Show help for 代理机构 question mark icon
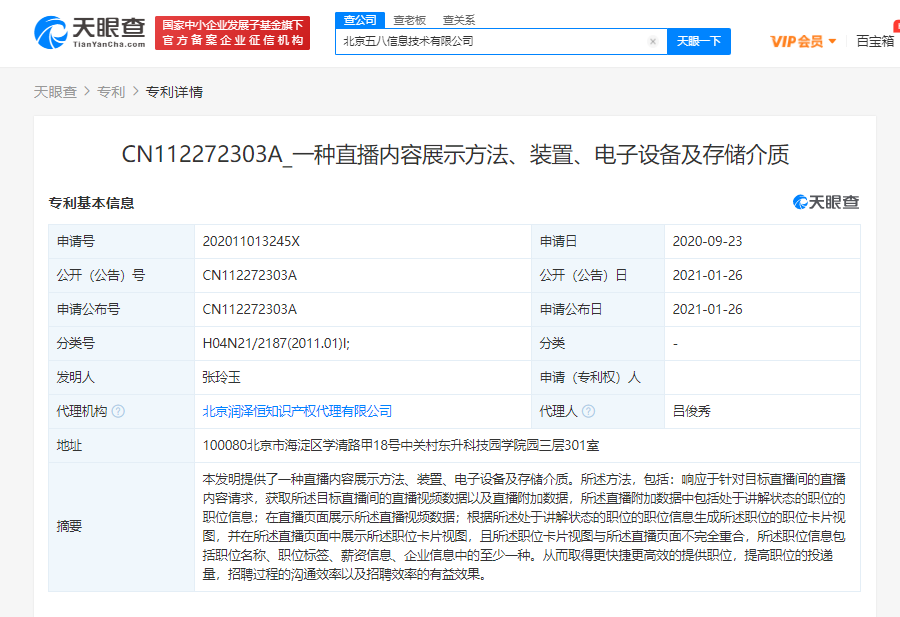This screenshot has height=617, width=900. (x=118, y=411)
